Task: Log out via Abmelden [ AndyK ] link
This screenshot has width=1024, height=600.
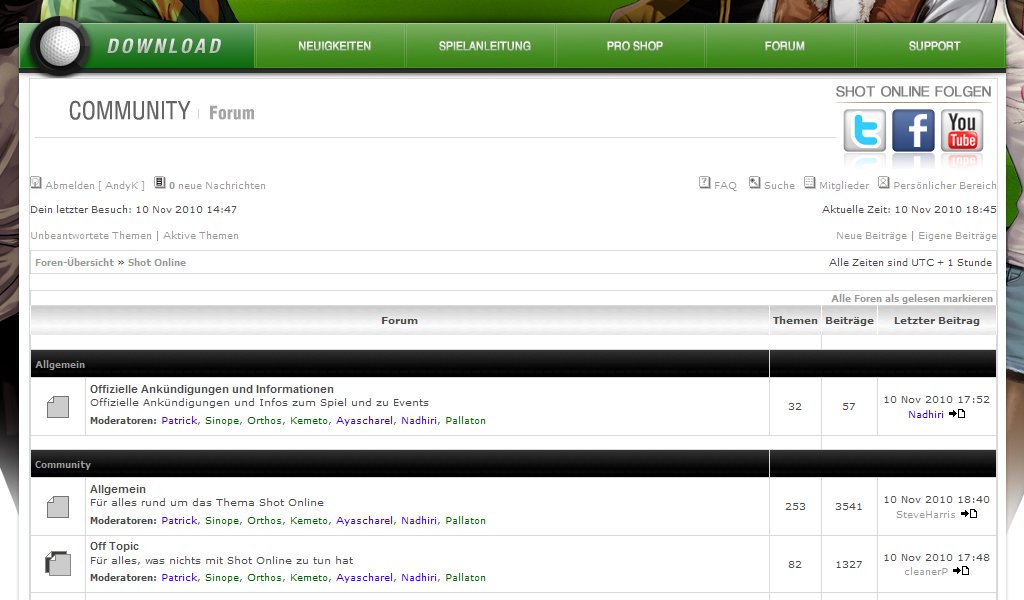Action: [95, 185]
